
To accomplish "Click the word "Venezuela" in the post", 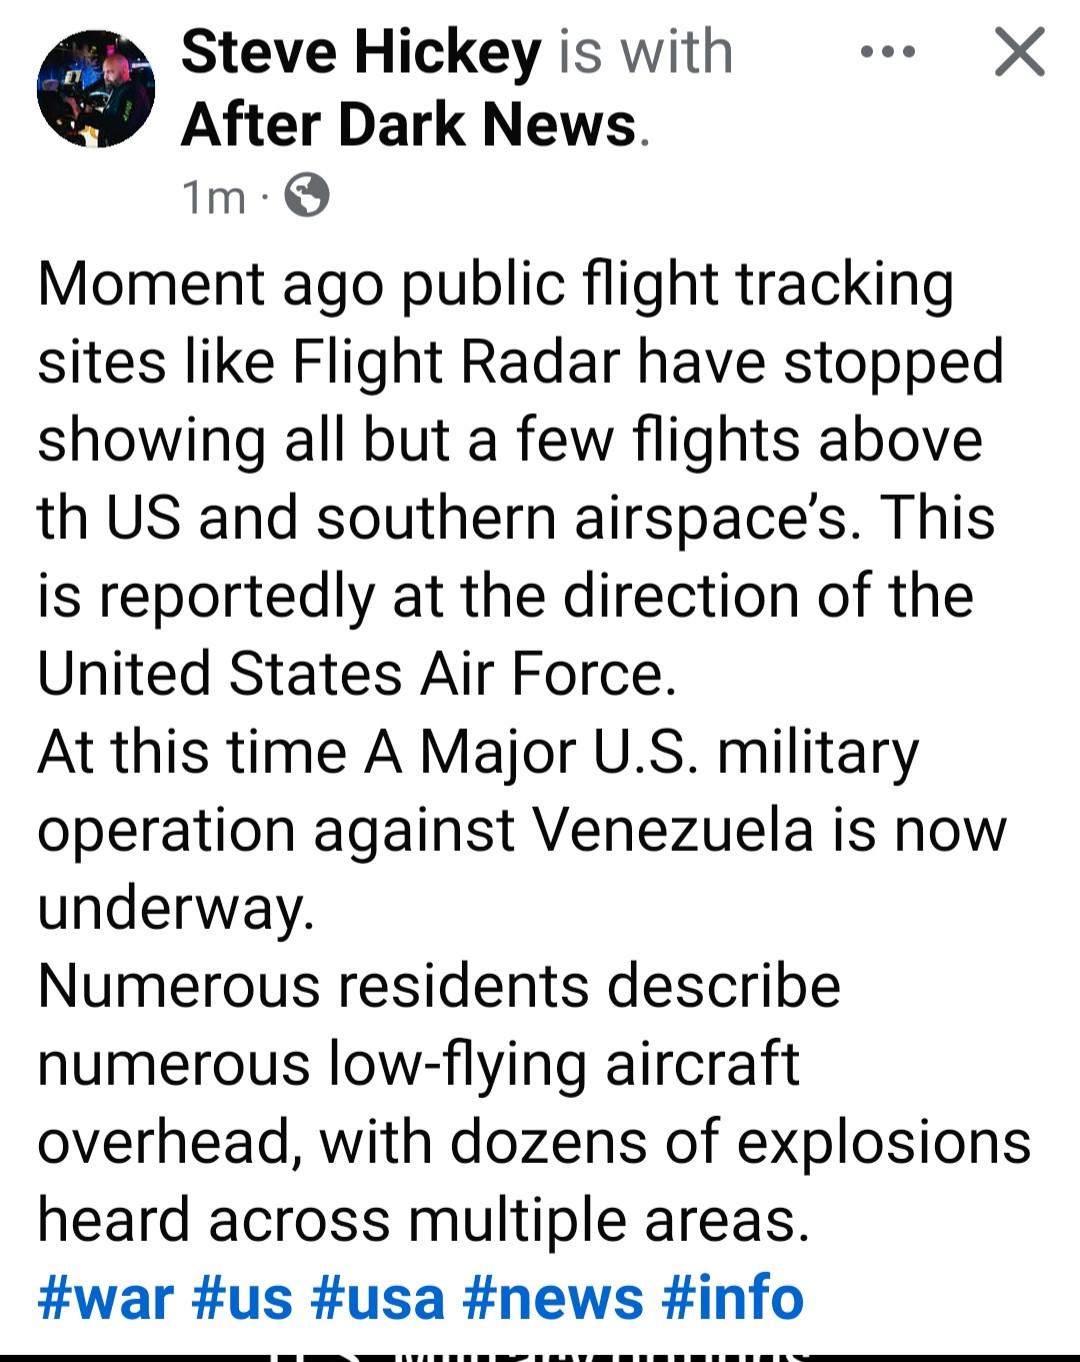I will (x=672, y=830).
